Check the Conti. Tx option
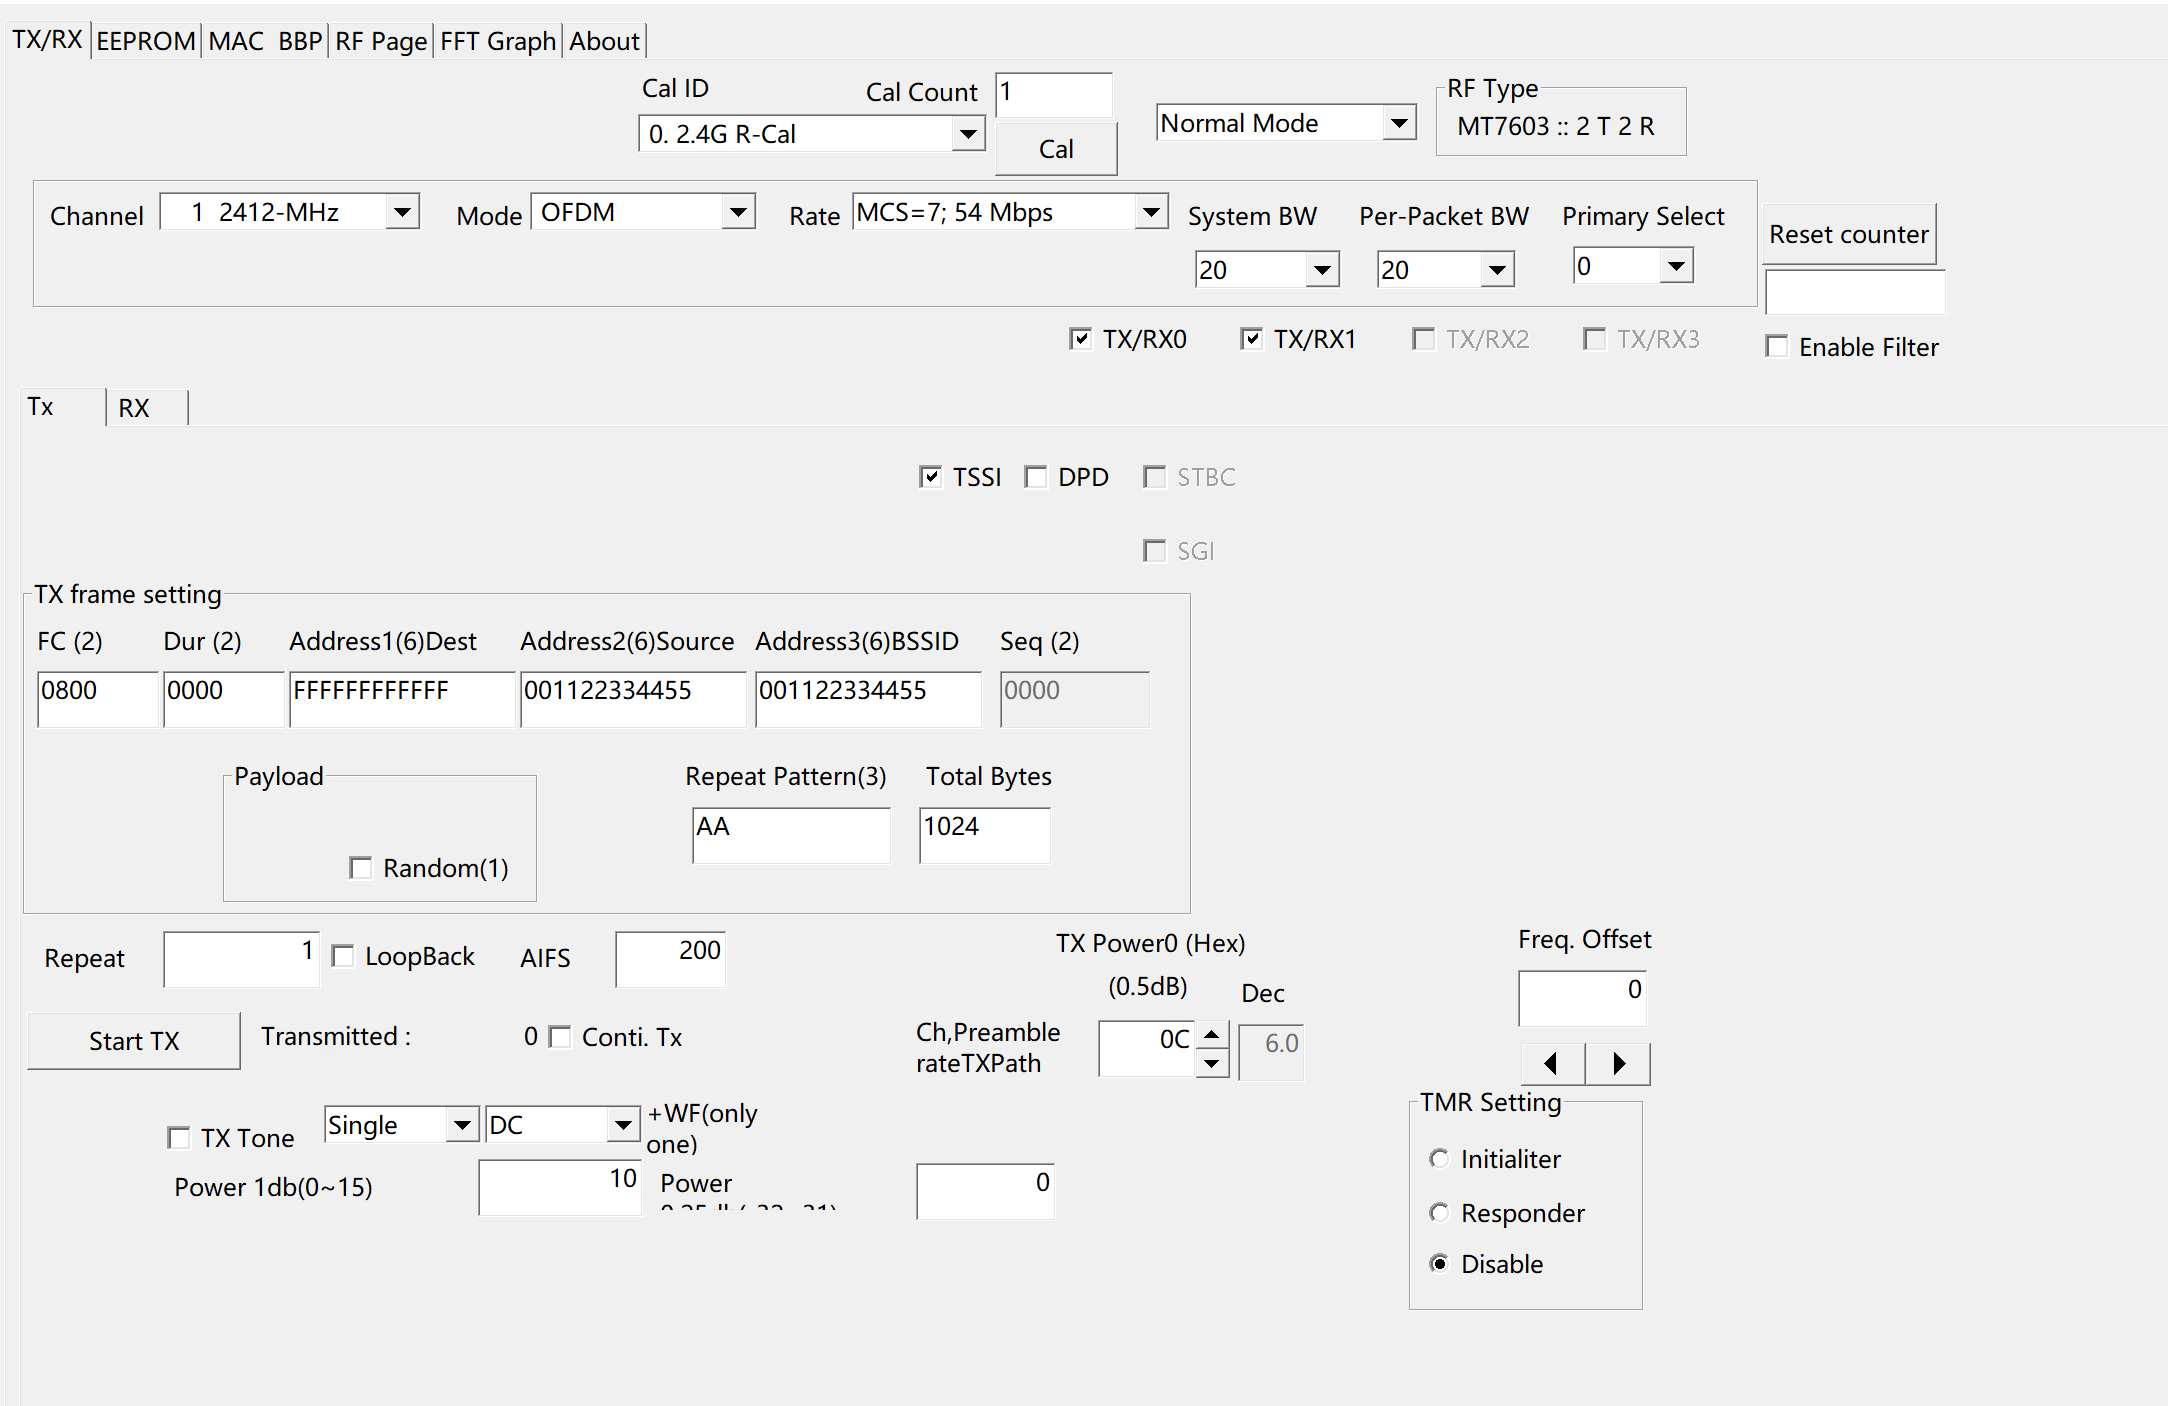Viewport: 2168px width, 1406px height. (x=560, y=1037)
